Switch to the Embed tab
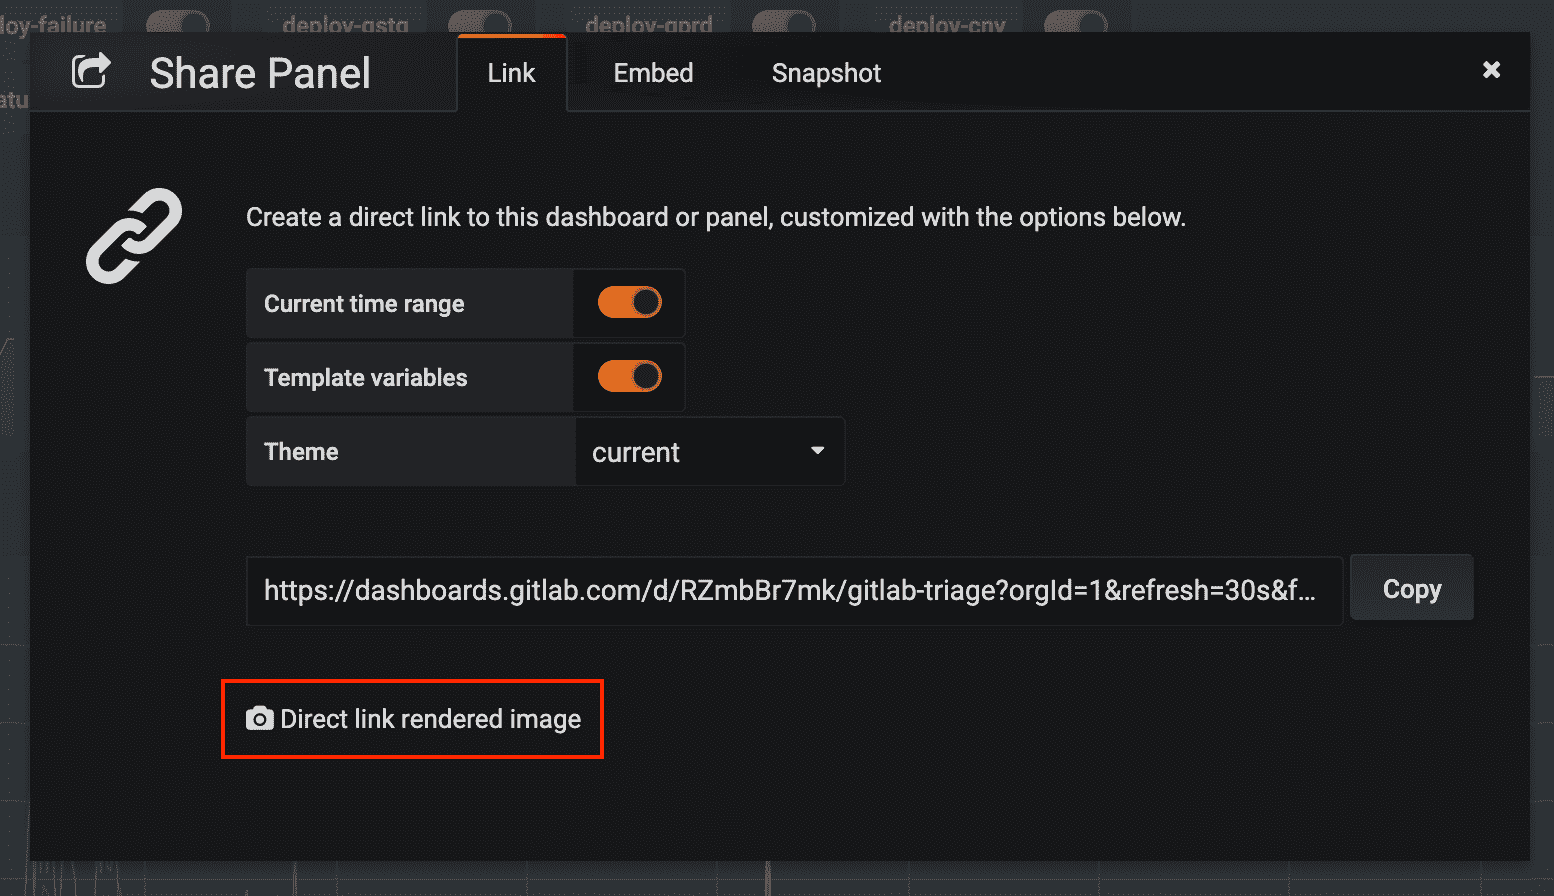Screen dimensions: 1554x896 (652, 72)
